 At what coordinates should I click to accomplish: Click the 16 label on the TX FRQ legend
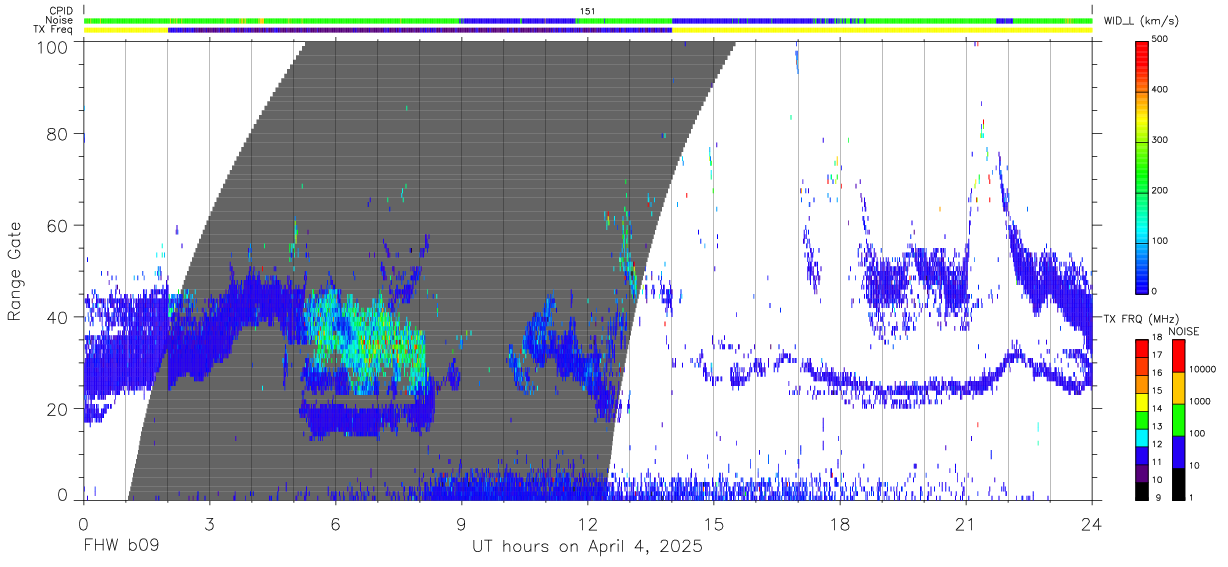1156,372
